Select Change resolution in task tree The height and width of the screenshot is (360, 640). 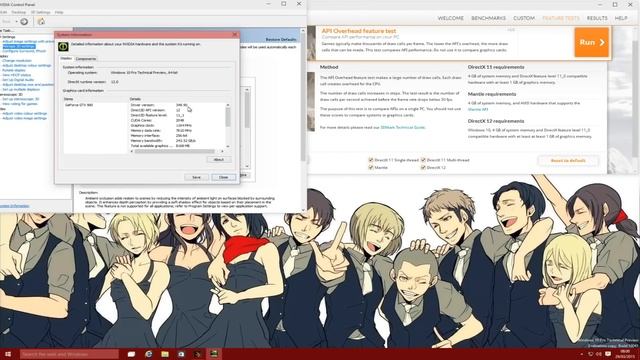click(x=17, y=61)
